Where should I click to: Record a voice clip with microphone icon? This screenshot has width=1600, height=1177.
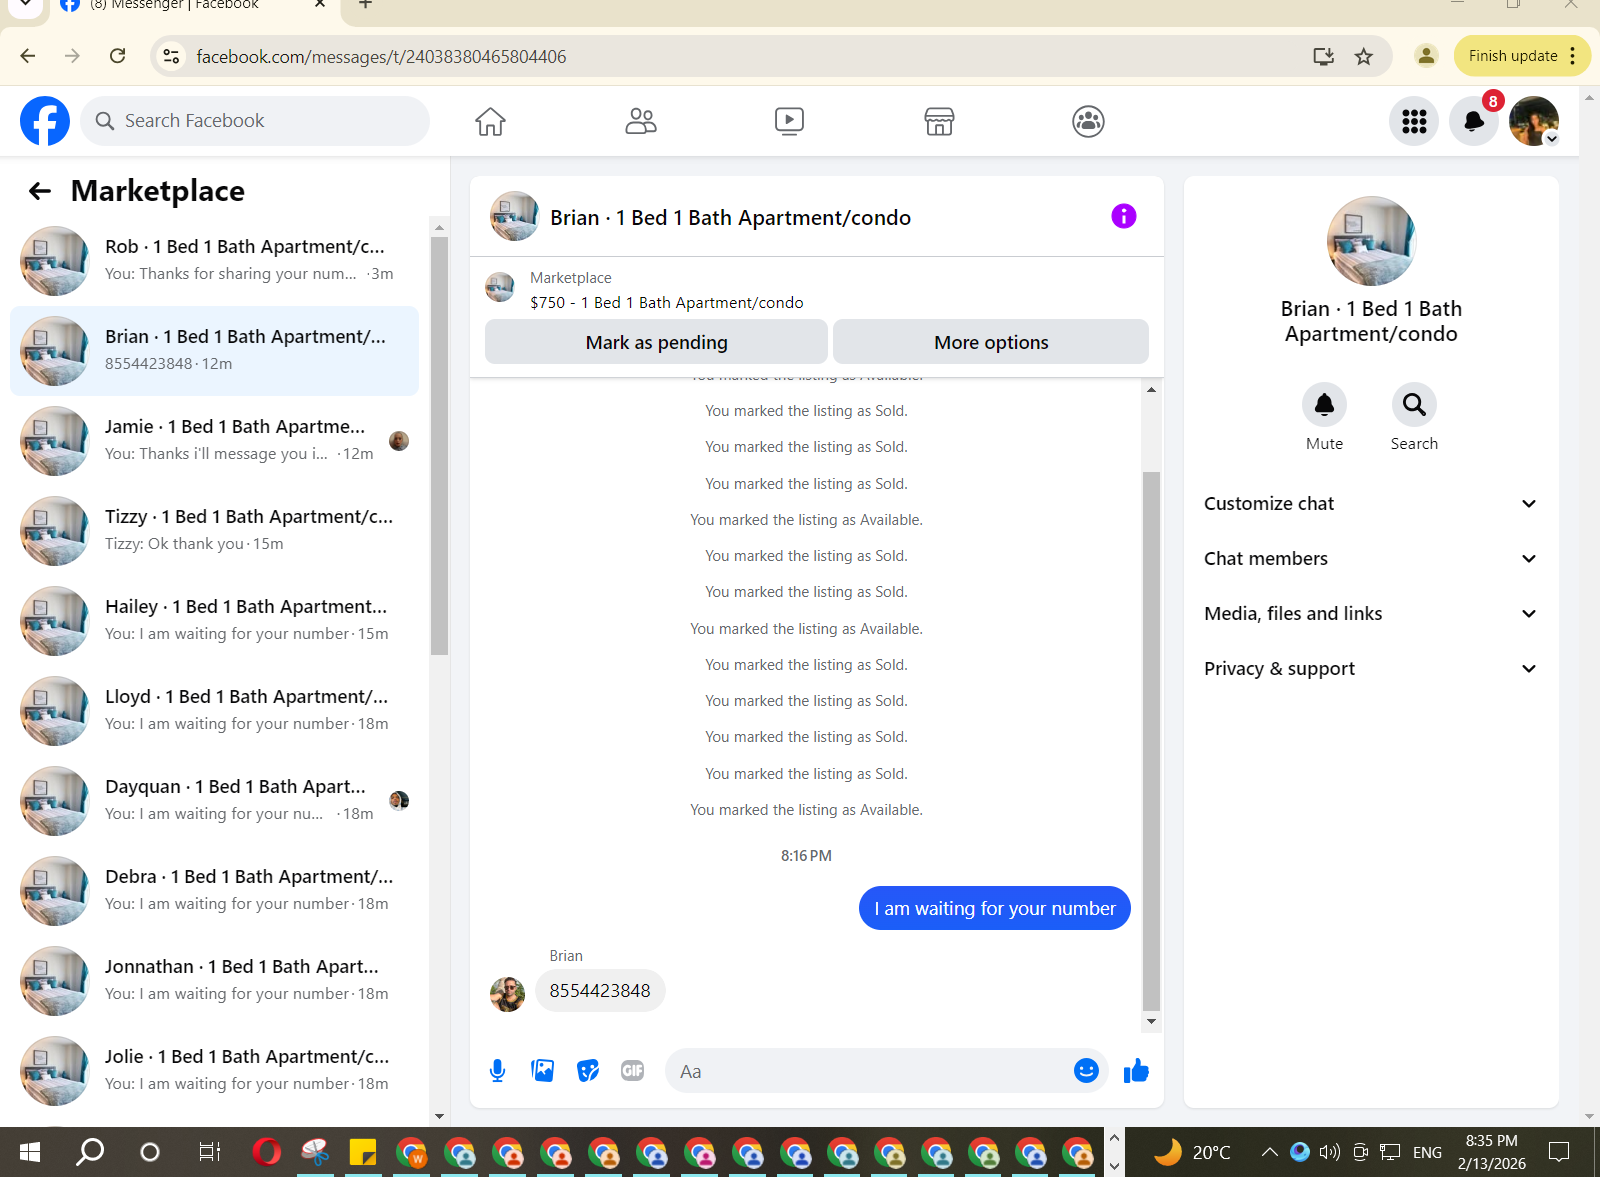point(497,1071)
